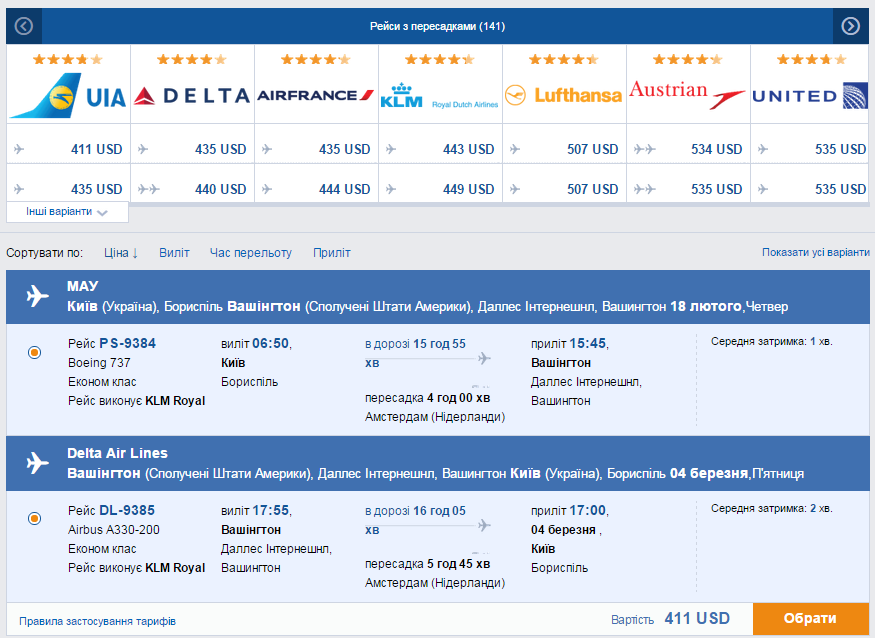Screen dimensions: 875x638
Task: Click the double plane icon beside 440 USD
Action: click(148, 189)
